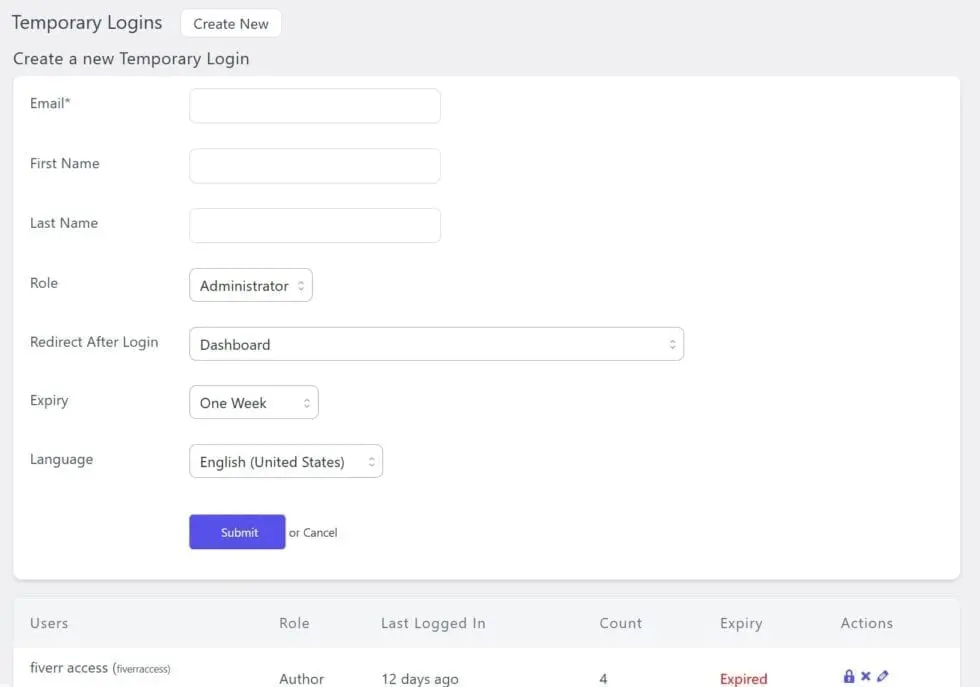Click the Actions column header
This screenshot has height=687, width=980.
point(866,623)
